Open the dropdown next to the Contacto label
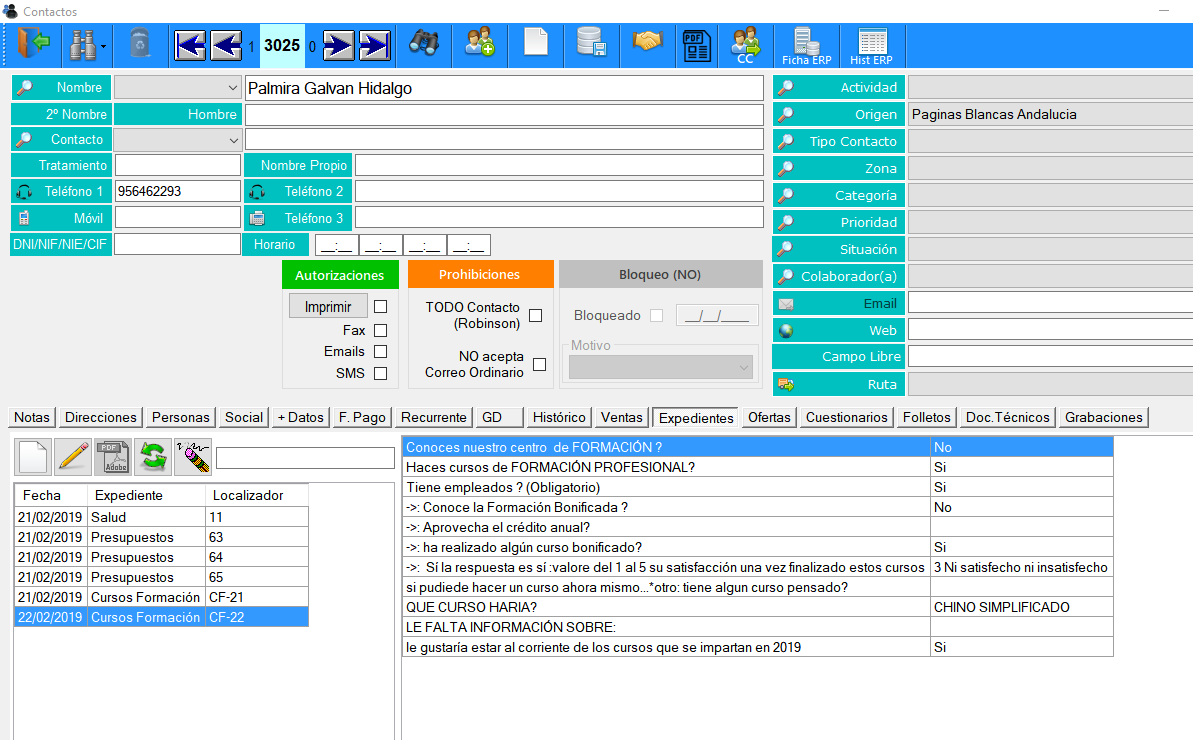1193x740 pixels. point(233,140)
